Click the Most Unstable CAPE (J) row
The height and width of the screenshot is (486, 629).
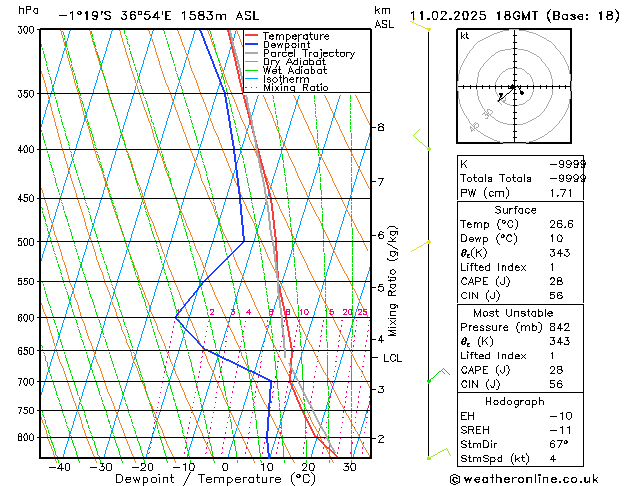point(520,370)
